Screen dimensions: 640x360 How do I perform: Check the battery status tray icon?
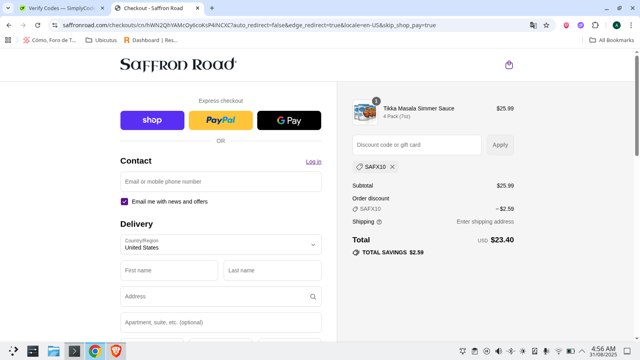[x=571, y=351]
